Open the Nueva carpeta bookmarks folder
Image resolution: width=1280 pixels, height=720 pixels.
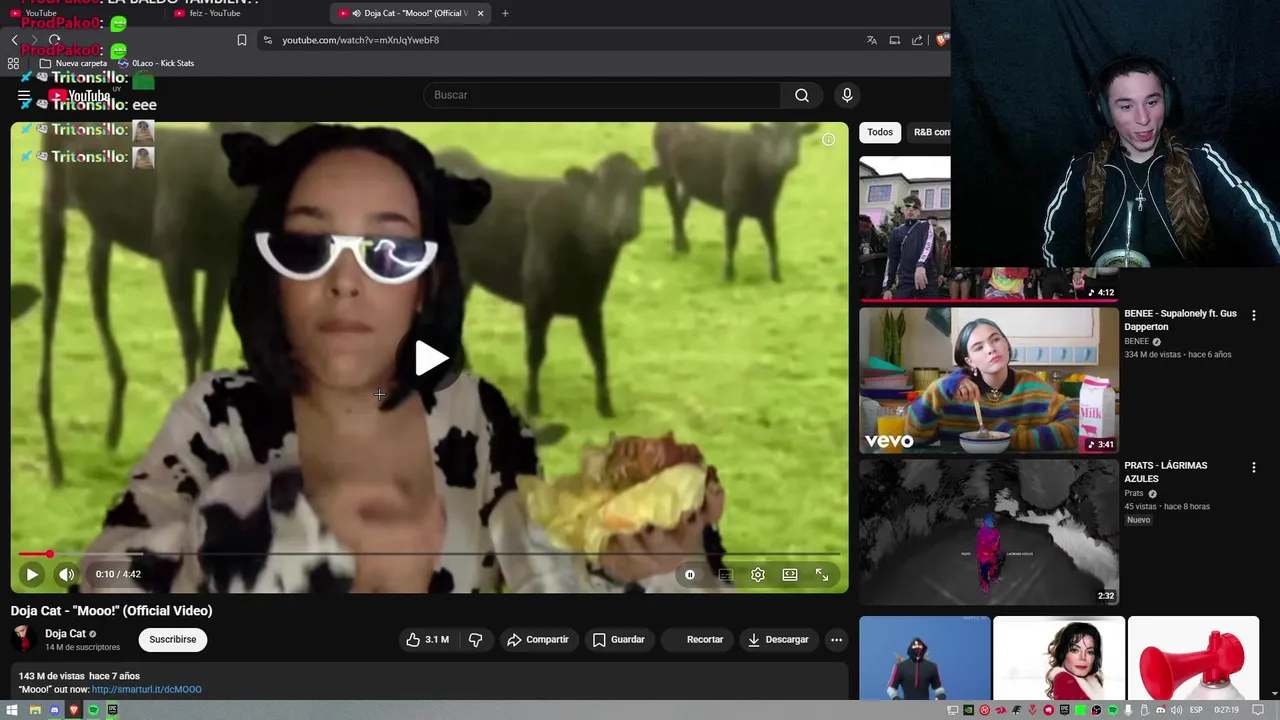pyautogui.click(x=73, y=63)
